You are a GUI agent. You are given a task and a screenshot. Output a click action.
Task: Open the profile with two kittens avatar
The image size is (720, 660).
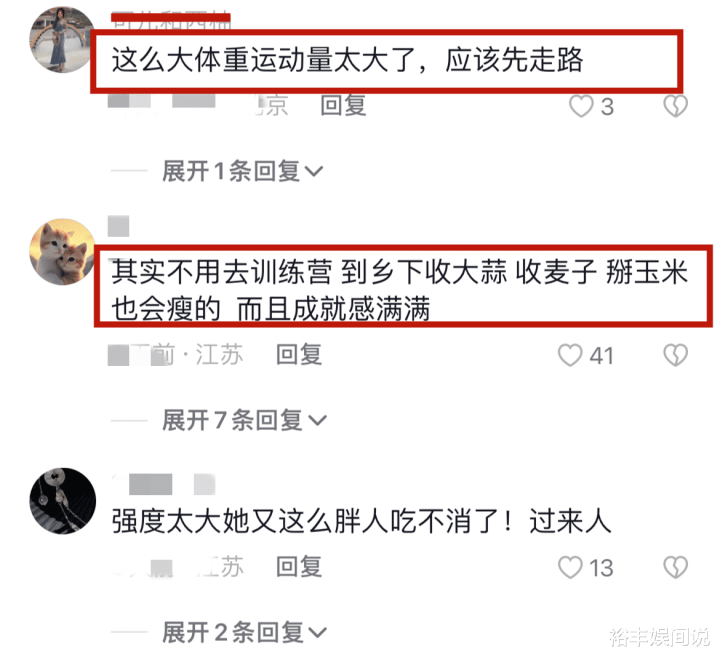[63, 252]
